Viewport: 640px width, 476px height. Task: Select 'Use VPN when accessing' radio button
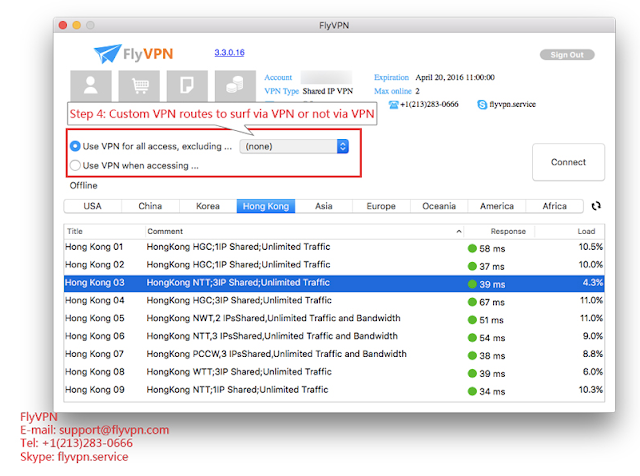tap(75, 165)
